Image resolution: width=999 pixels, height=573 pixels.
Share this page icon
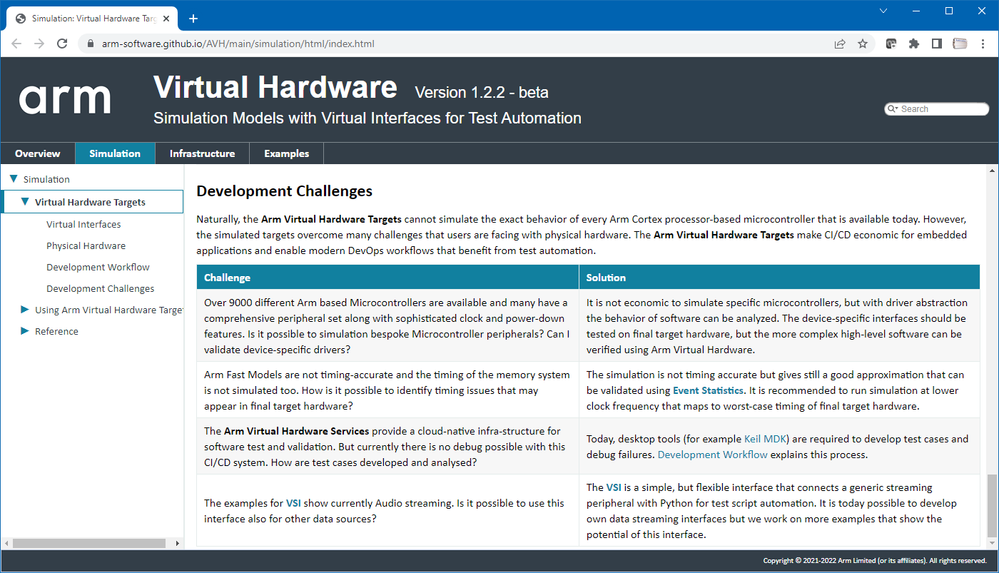[x=840, y=43]
